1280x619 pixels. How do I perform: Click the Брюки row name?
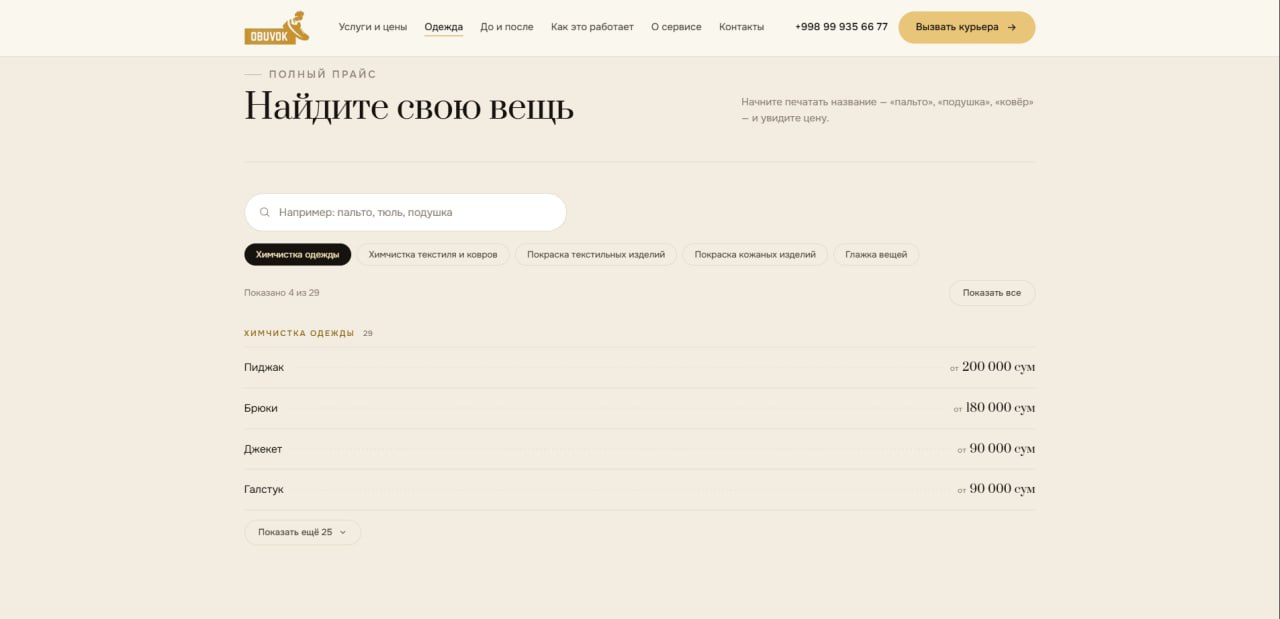click(261, 408)
